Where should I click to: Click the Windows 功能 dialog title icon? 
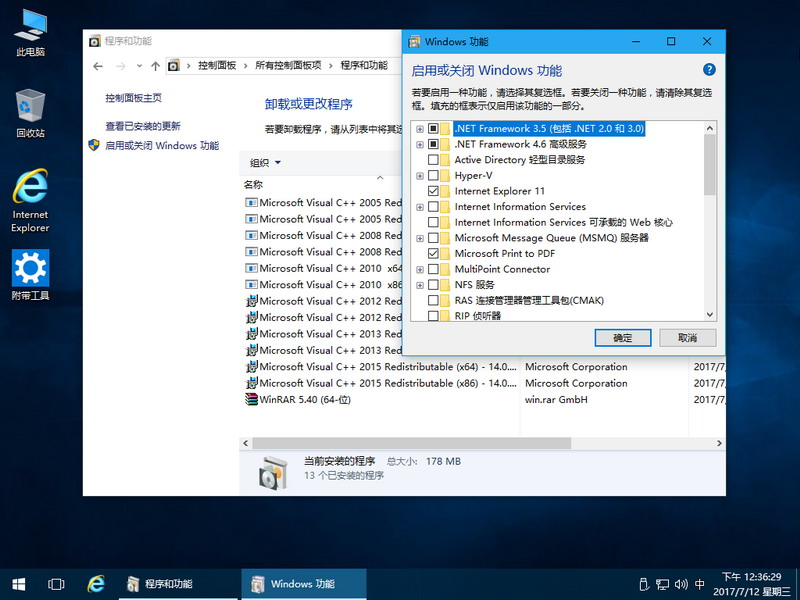coord(414,41)
